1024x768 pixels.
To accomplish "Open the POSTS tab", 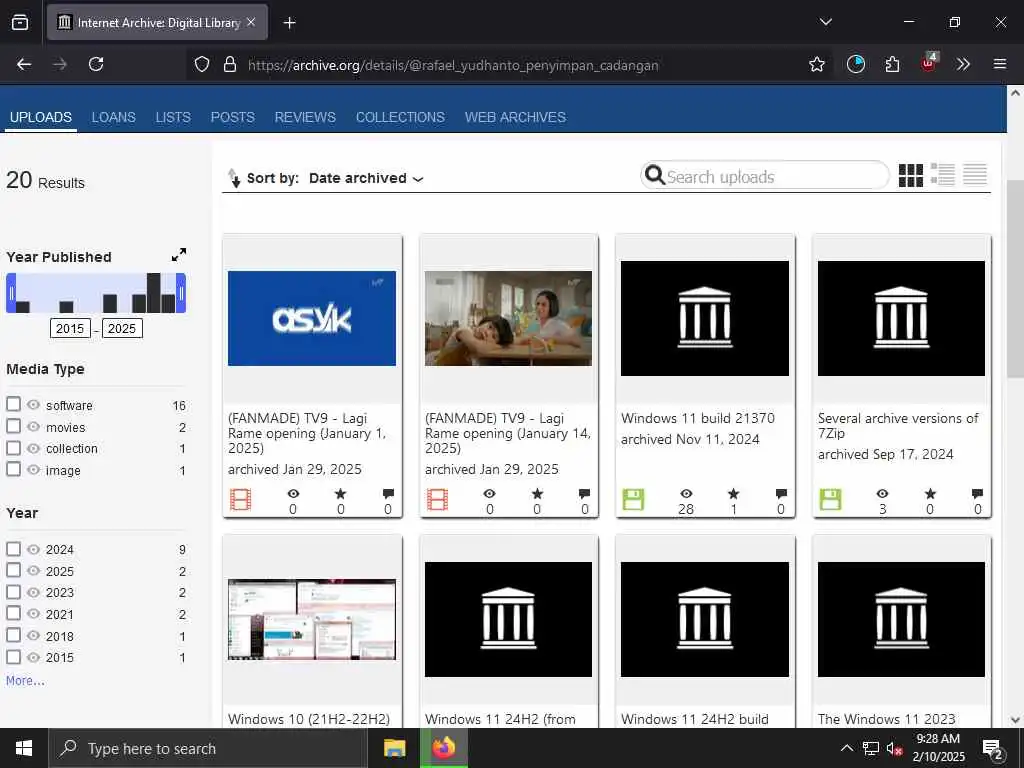I will point(232,117).
